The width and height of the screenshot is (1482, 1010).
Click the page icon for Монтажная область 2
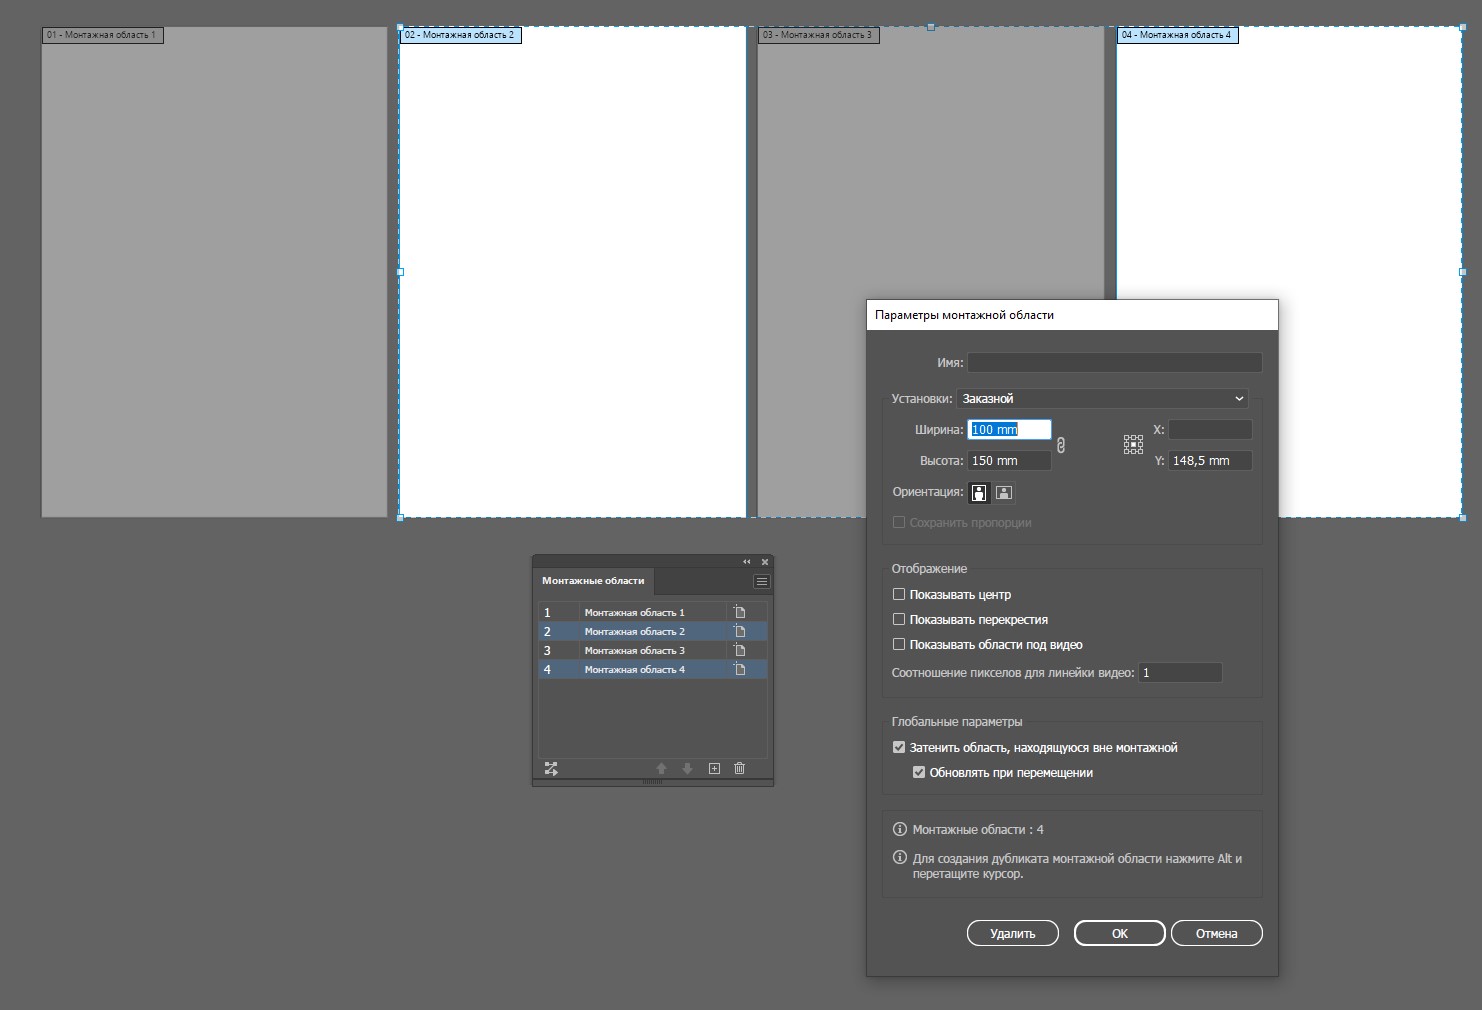[x=740, y=631]
